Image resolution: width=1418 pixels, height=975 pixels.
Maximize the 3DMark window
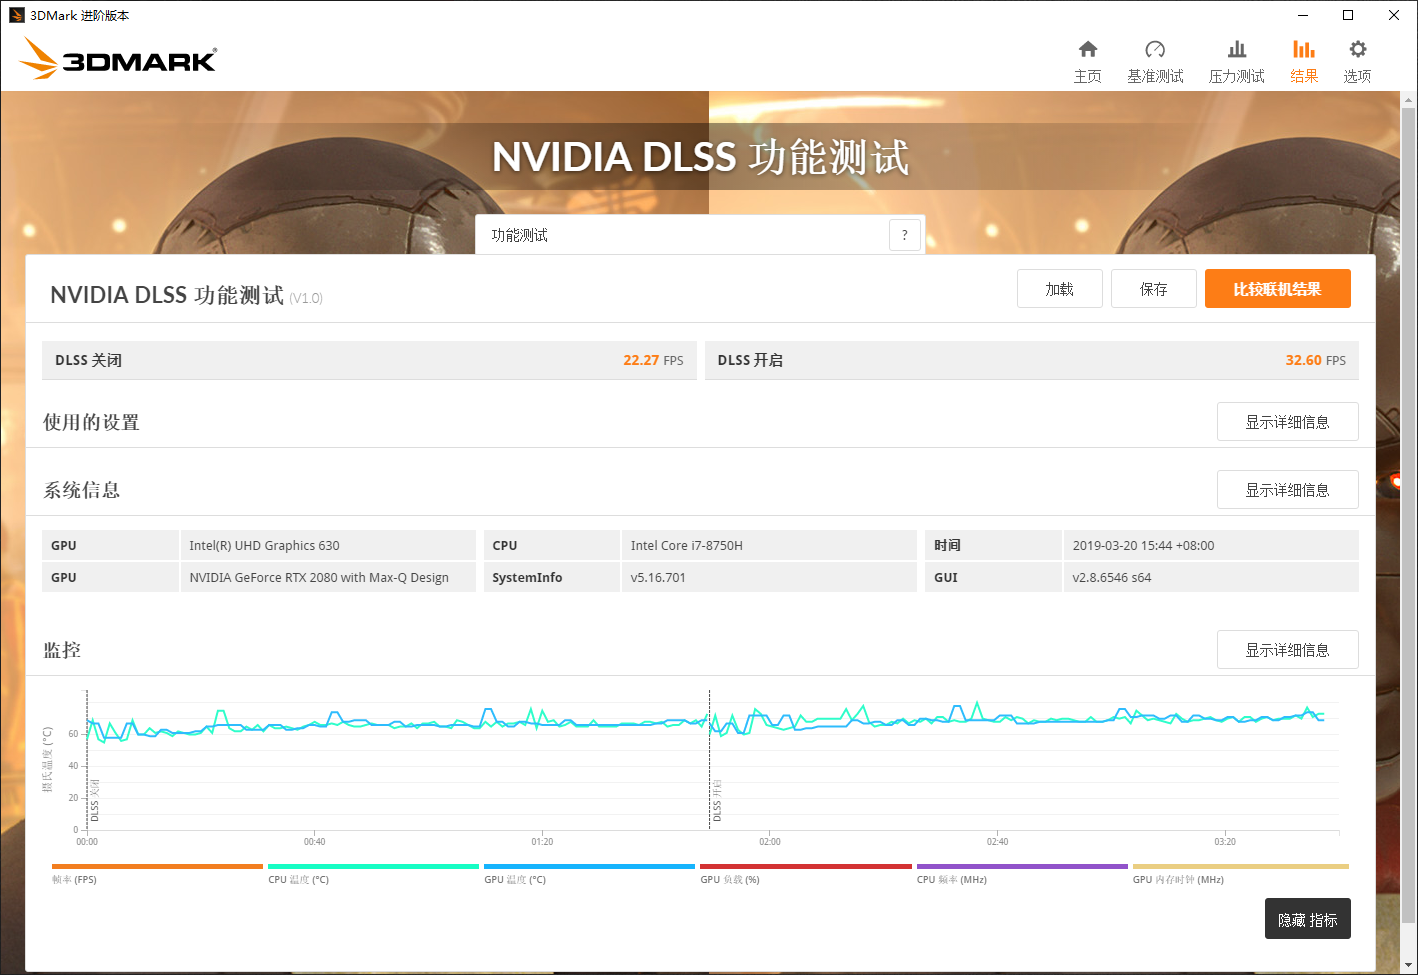[1348, 15]
